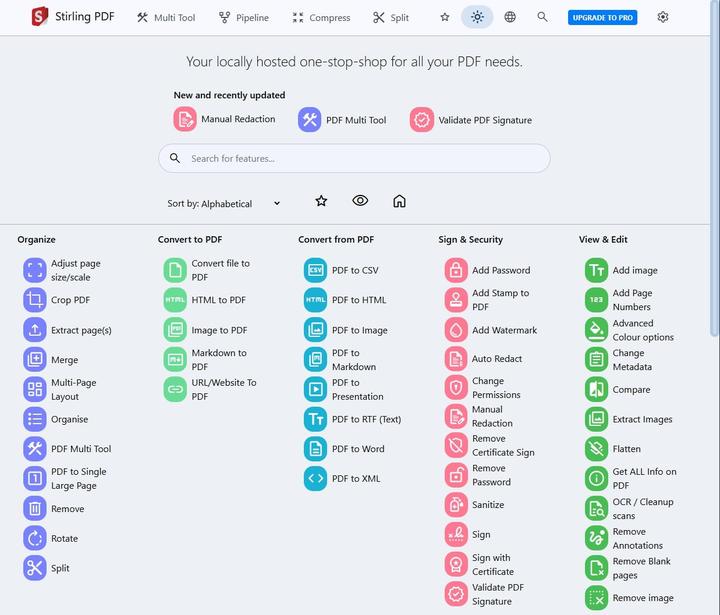
Task: Click the Search for features field
Action: point(354,158)
